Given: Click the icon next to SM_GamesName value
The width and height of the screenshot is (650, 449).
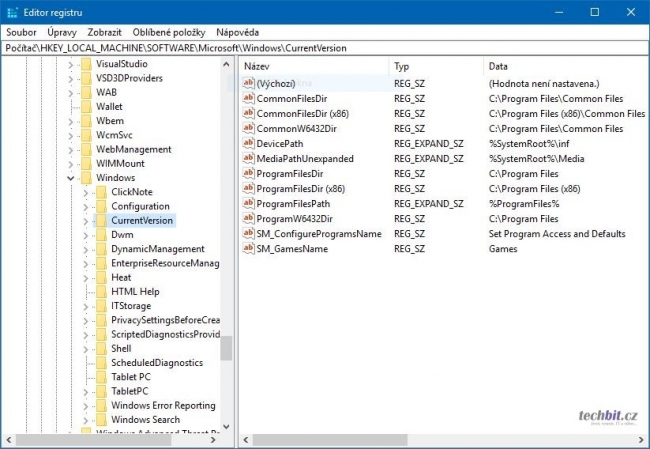Looking at the screenshot, I should coord(248,248).
